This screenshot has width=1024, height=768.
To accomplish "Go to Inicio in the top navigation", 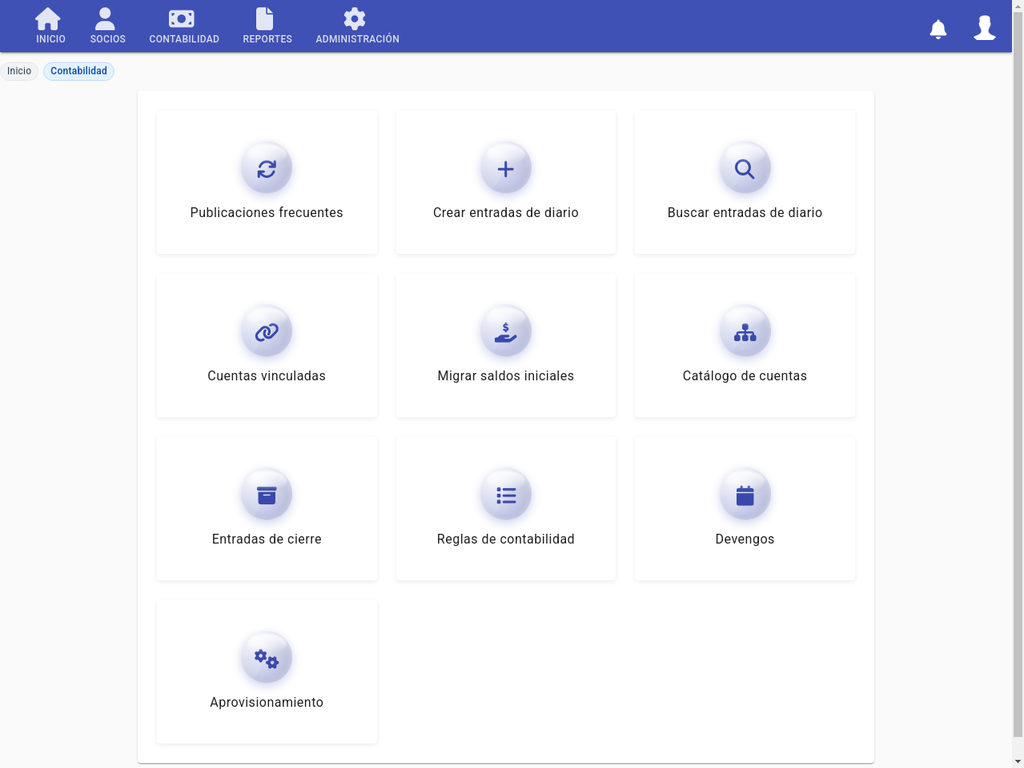I will click(x=50, y=27).
